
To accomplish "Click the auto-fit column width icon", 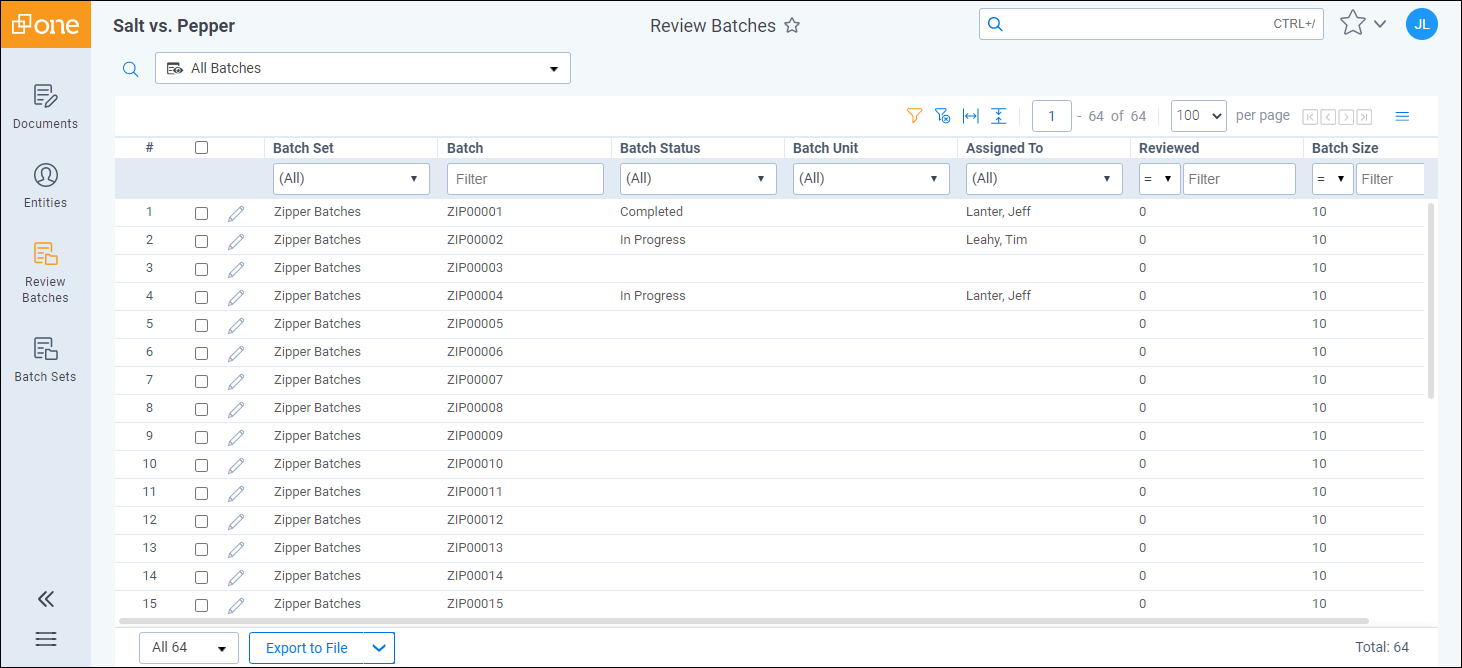I will click(970, 116).
